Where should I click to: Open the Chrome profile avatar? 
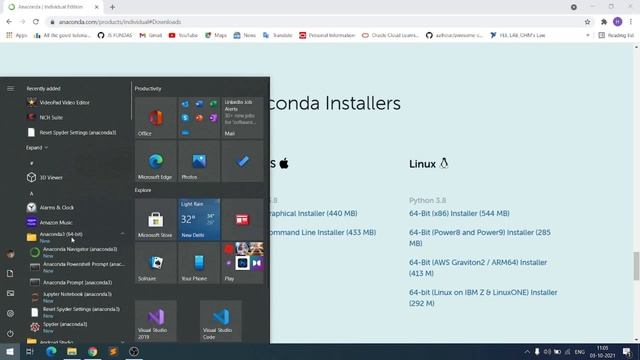618,22
